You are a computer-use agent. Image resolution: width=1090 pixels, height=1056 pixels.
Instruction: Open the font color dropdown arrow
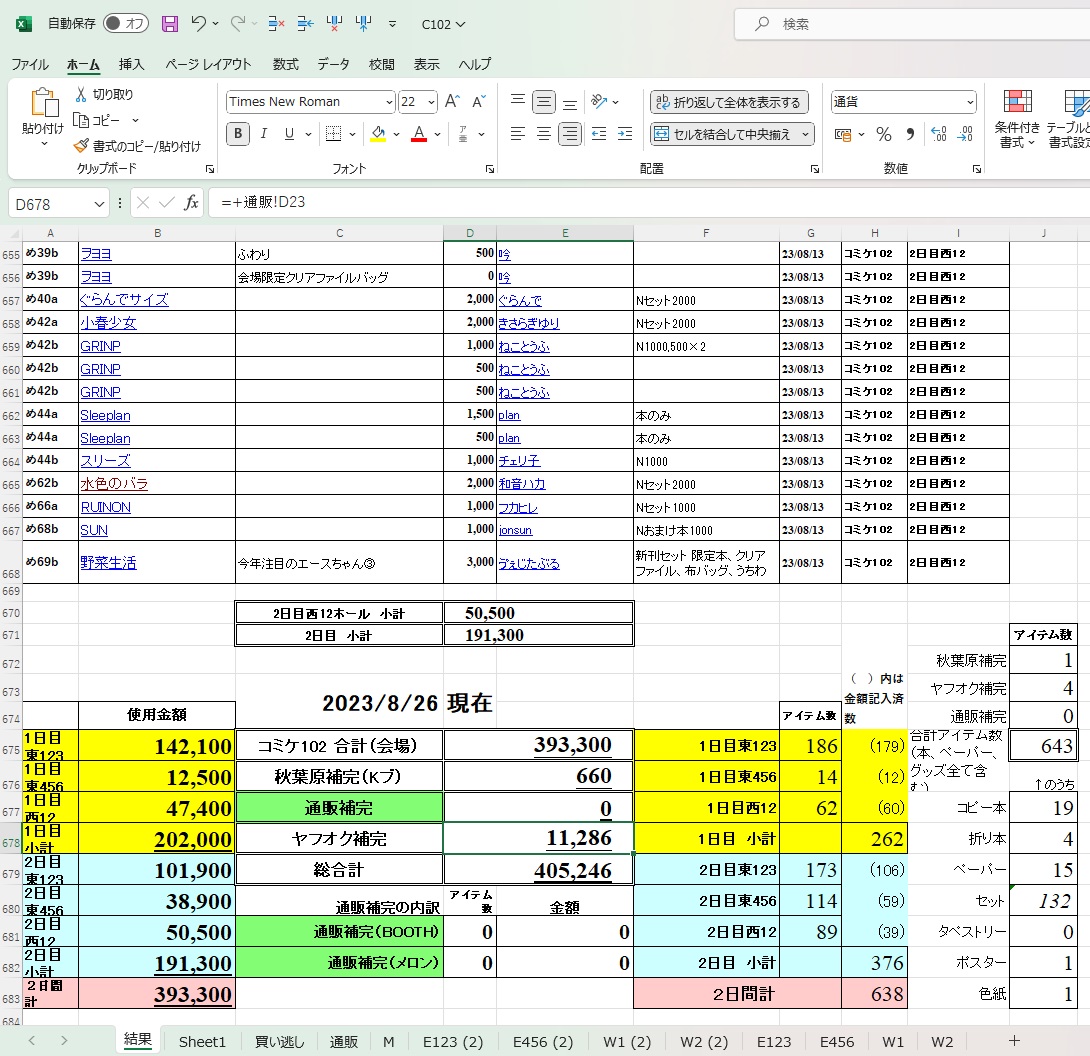pos(437,134)
